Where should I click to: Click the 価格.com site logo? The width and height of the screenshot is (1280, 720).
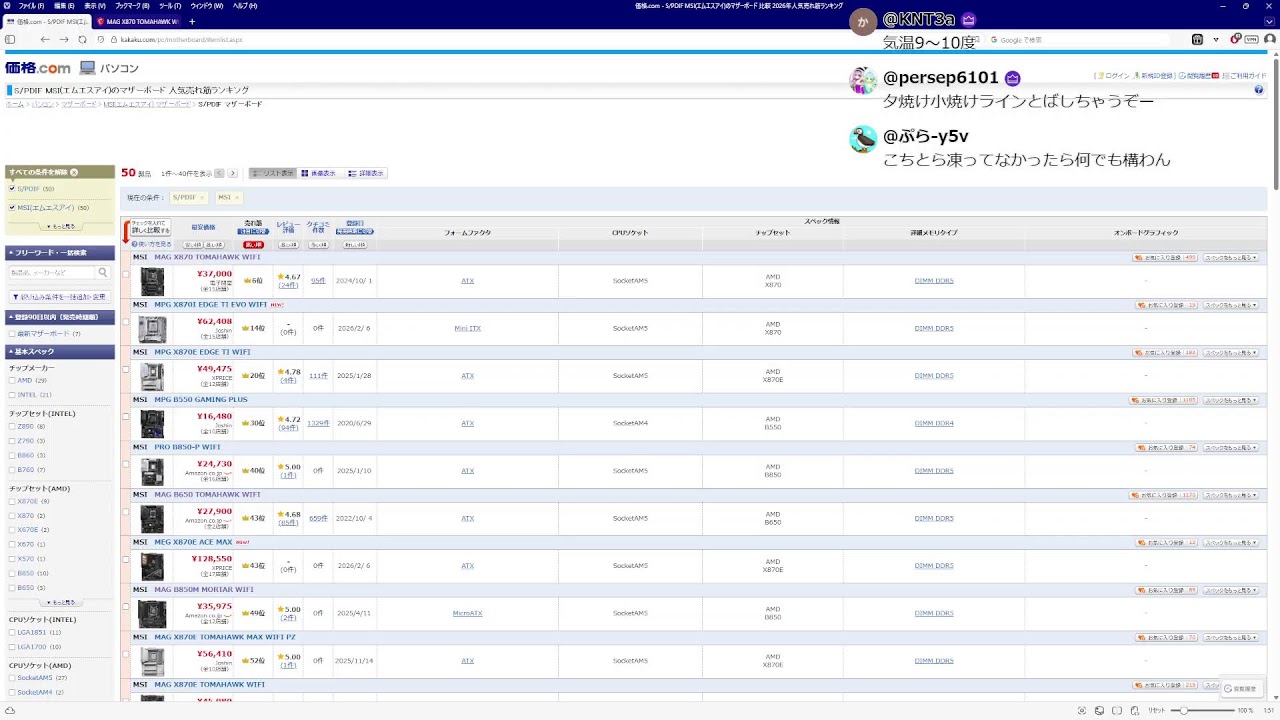(38, 68)
